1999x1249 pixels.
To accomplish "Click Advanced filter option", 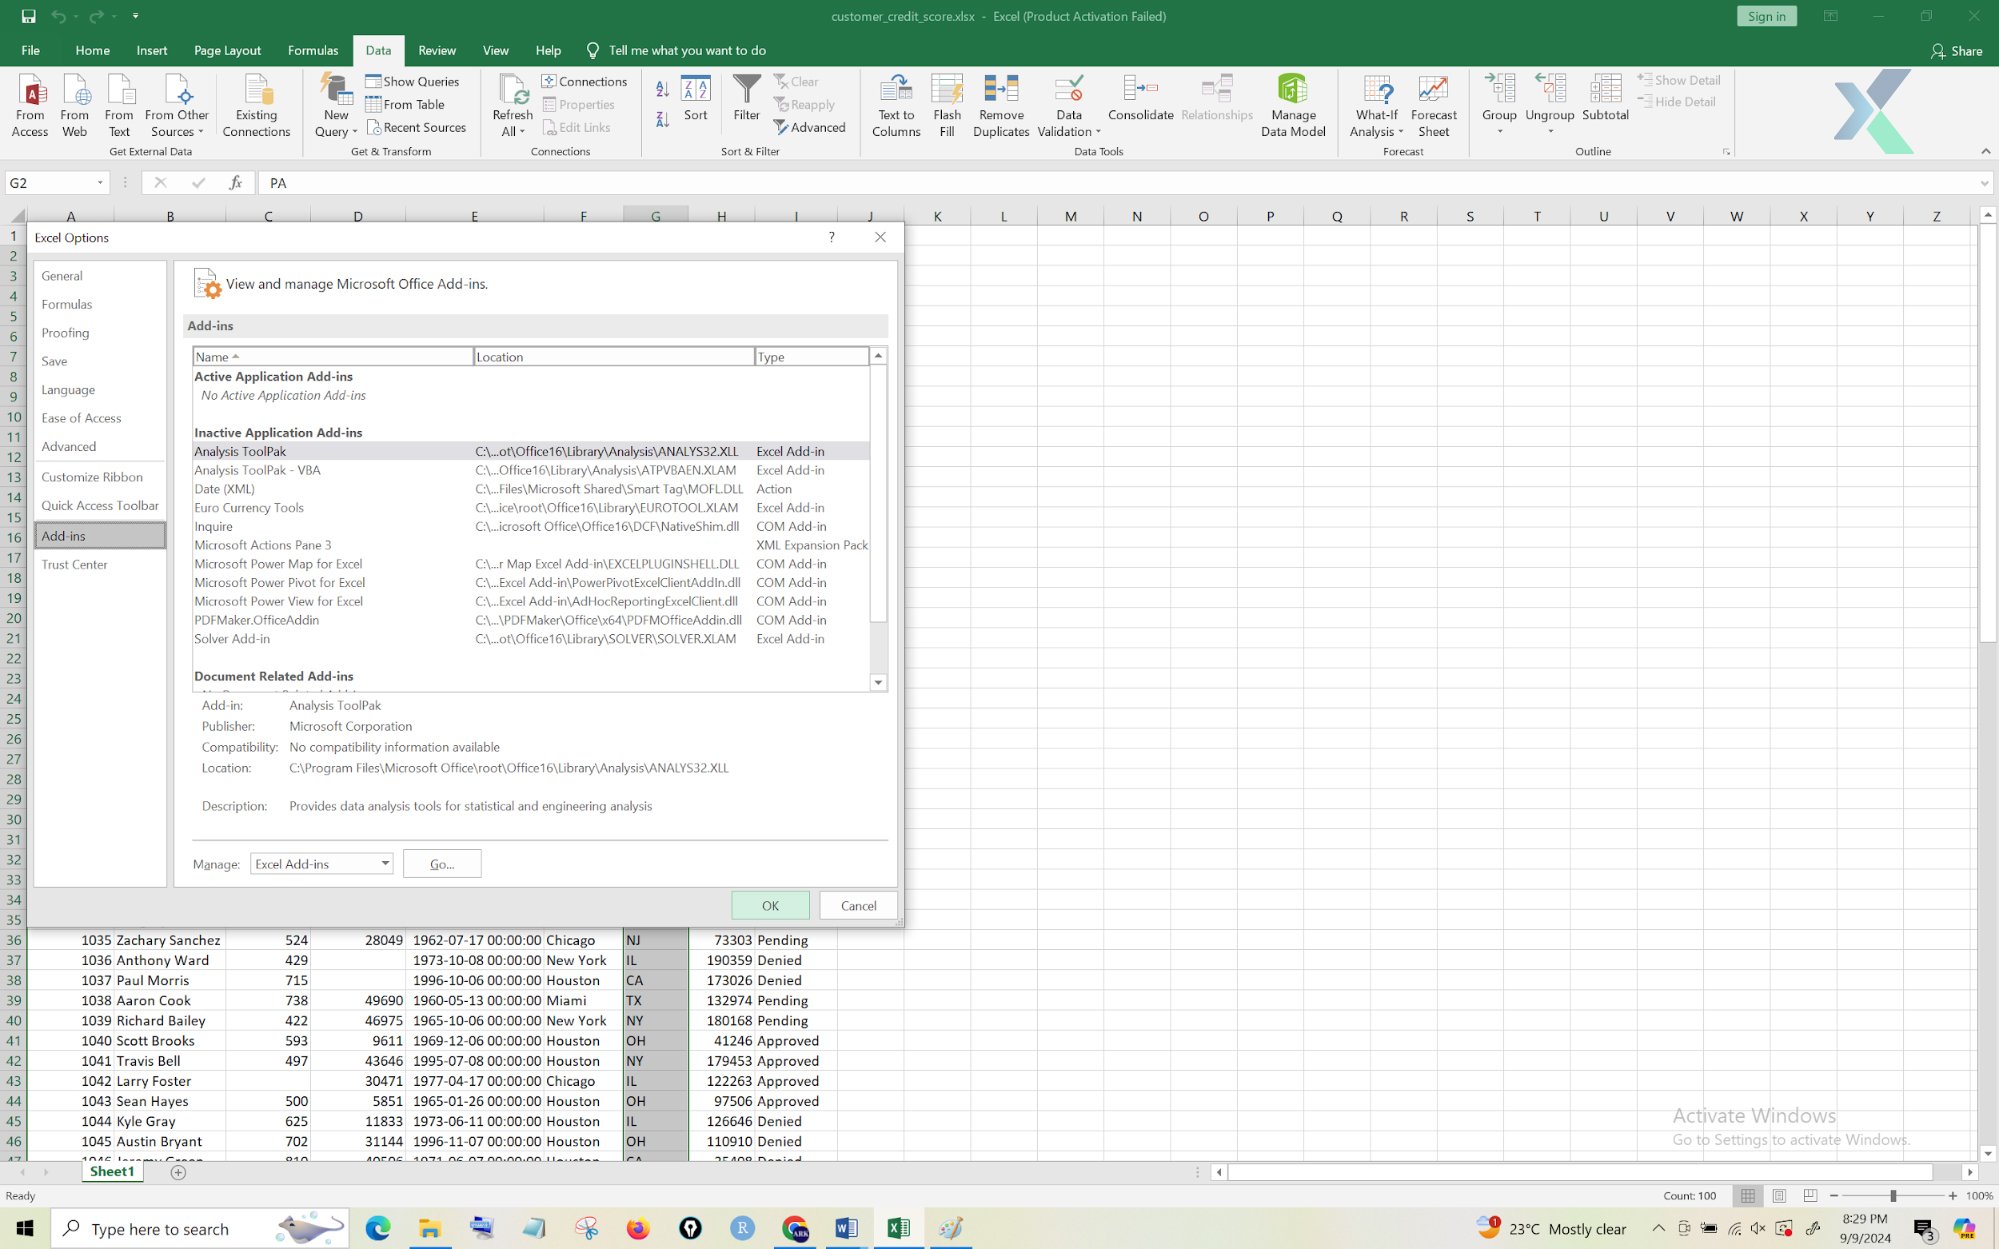I will click(x=809, y=127).
